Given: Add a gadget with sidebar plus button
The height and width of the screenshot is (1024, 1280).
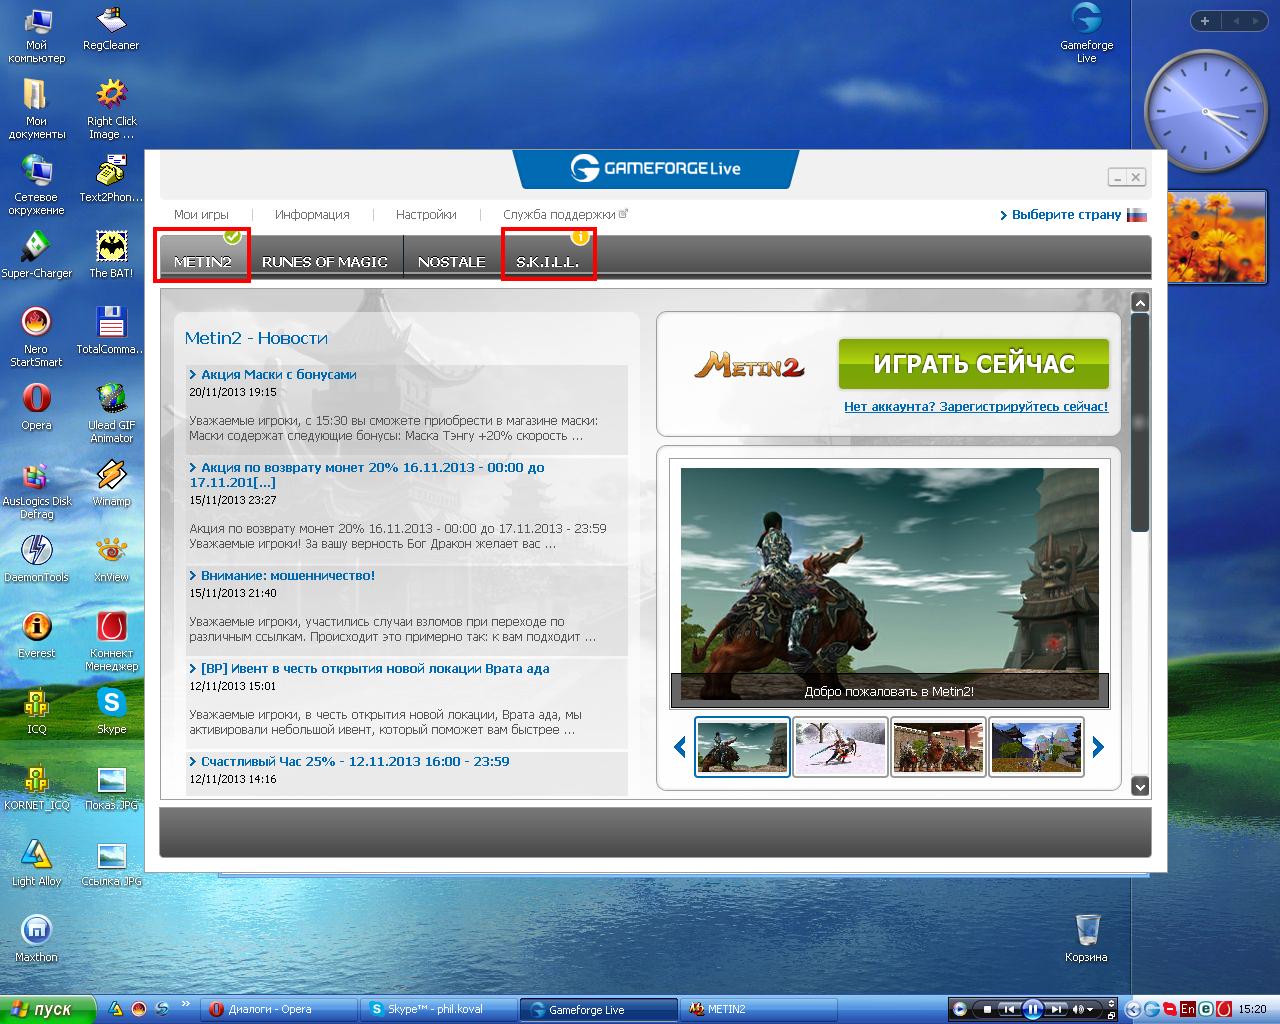Looking at the screenshot, I should [x=1205, y=21].
